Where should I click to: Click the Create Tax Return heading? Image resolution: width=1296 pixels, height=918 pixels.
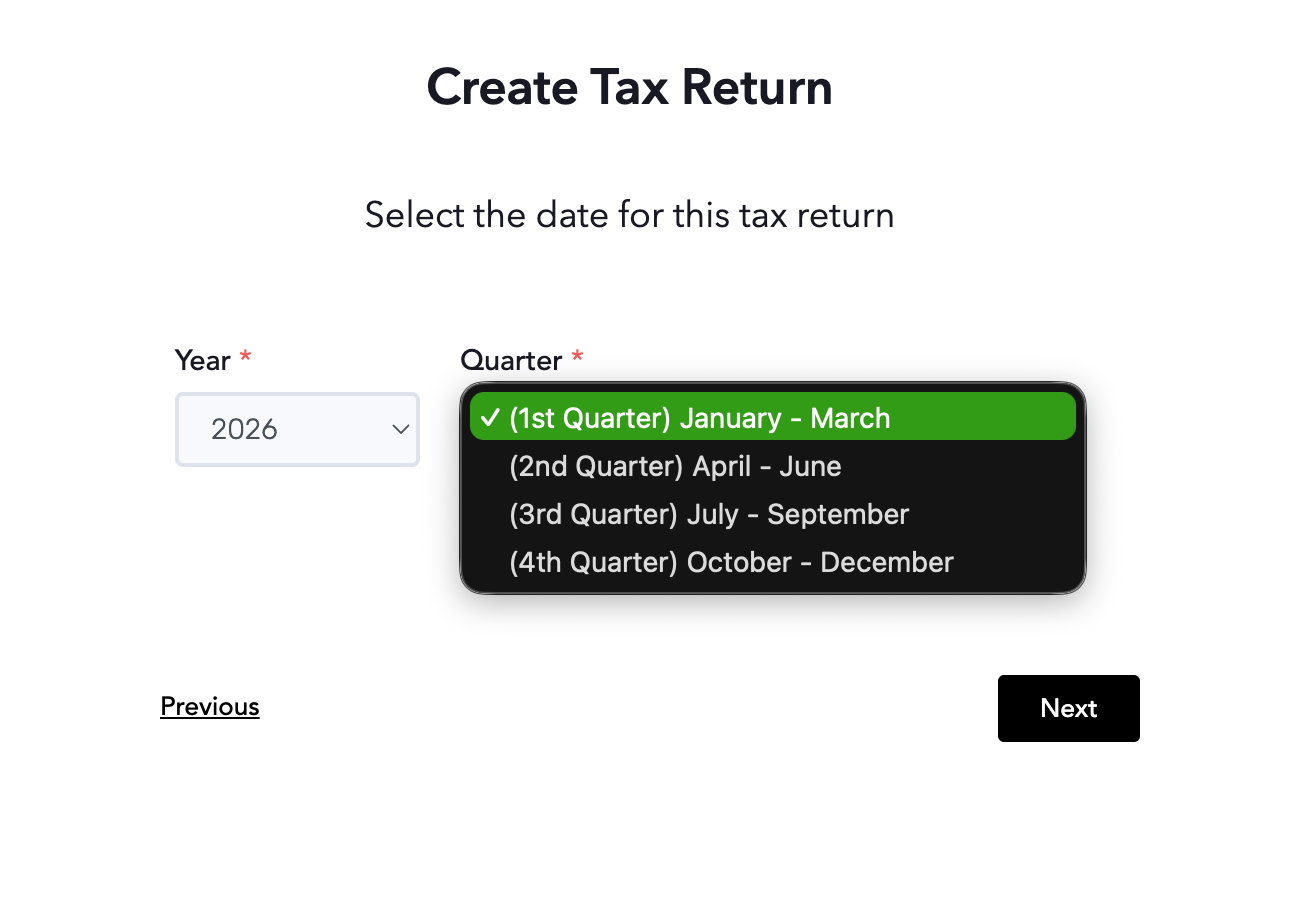point(630,87)
